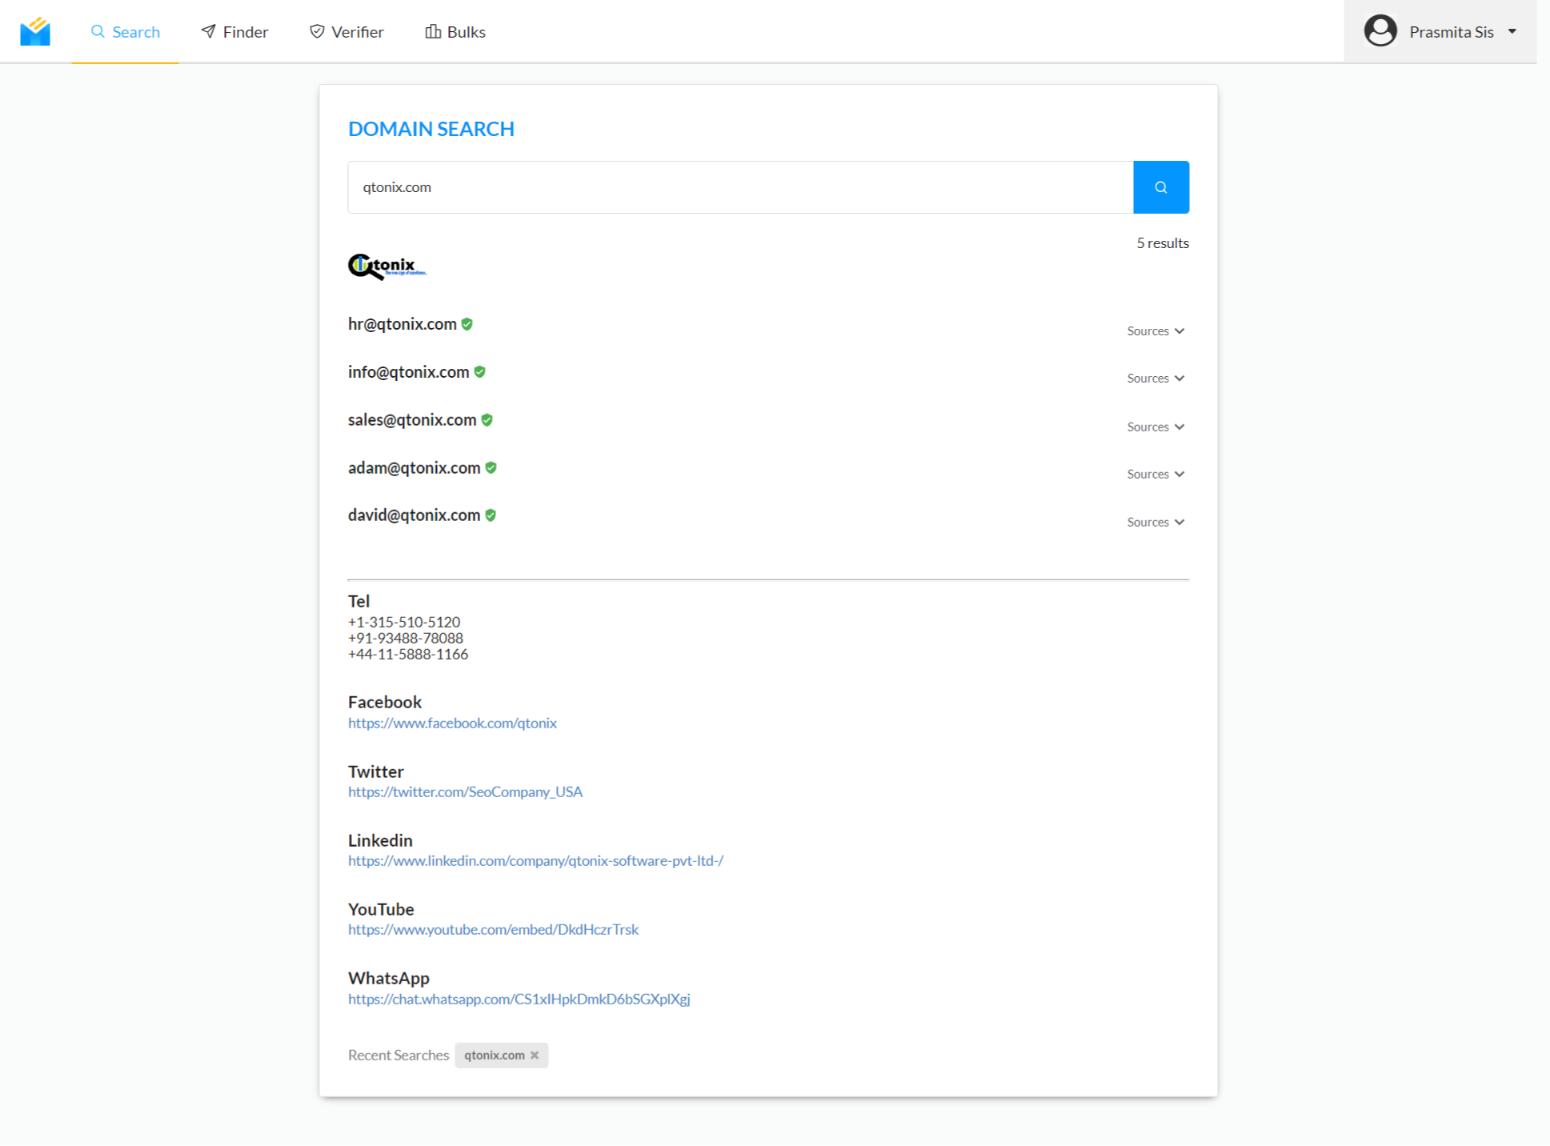Click phone number +1-315-510-5120
1550x1146 pixels.
tap(404, 622)
